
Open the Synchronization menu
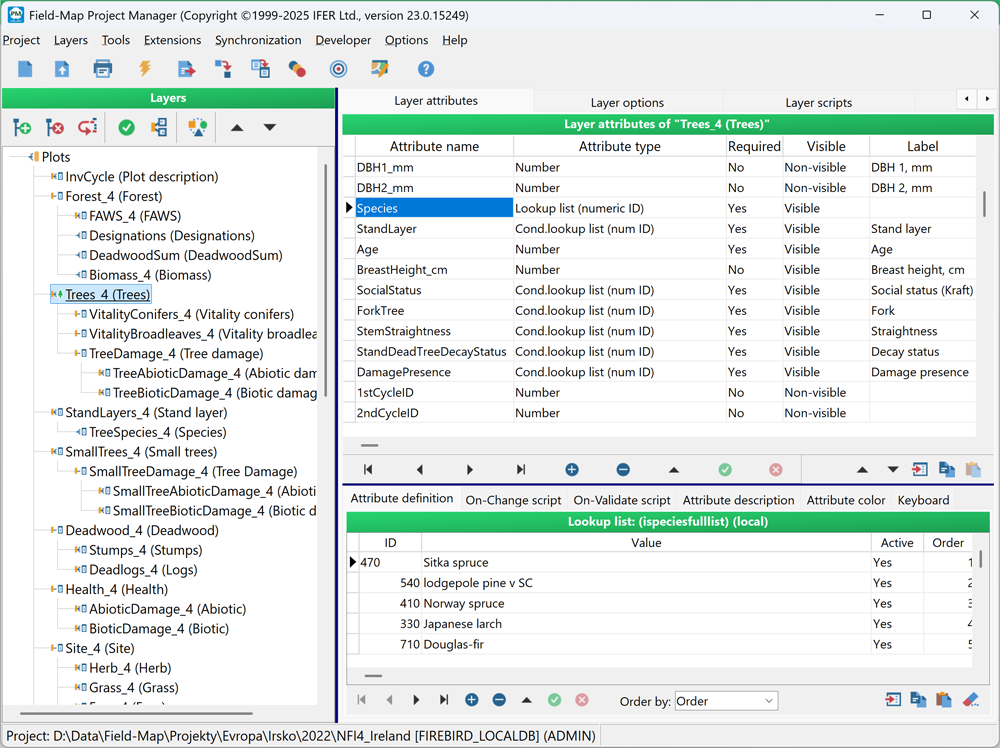pyautogui.click(x=258, y=40)
